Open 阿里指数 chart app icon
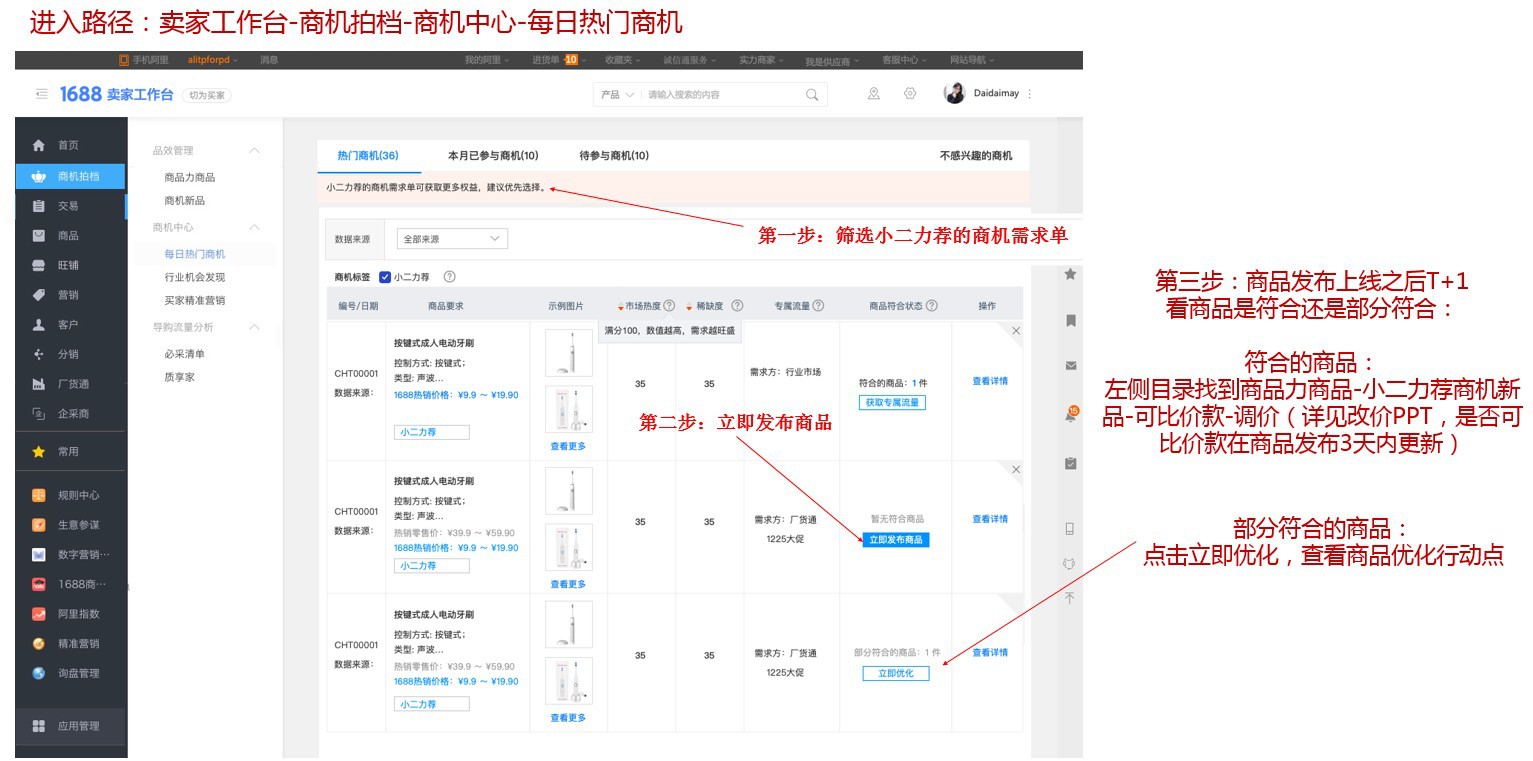 click(x=39, y=614)
